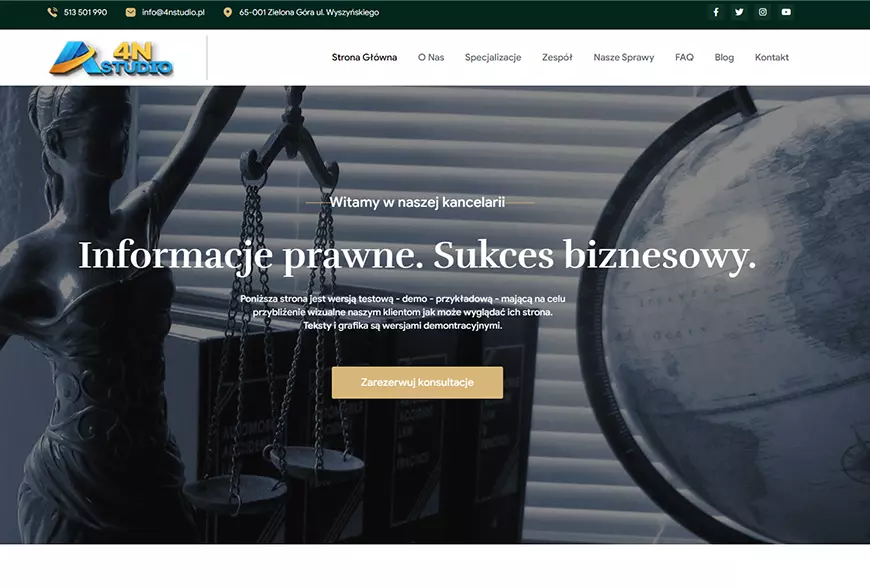Open the Blog menu item
The height and width of the screenshot is (588, 870).
724,57
